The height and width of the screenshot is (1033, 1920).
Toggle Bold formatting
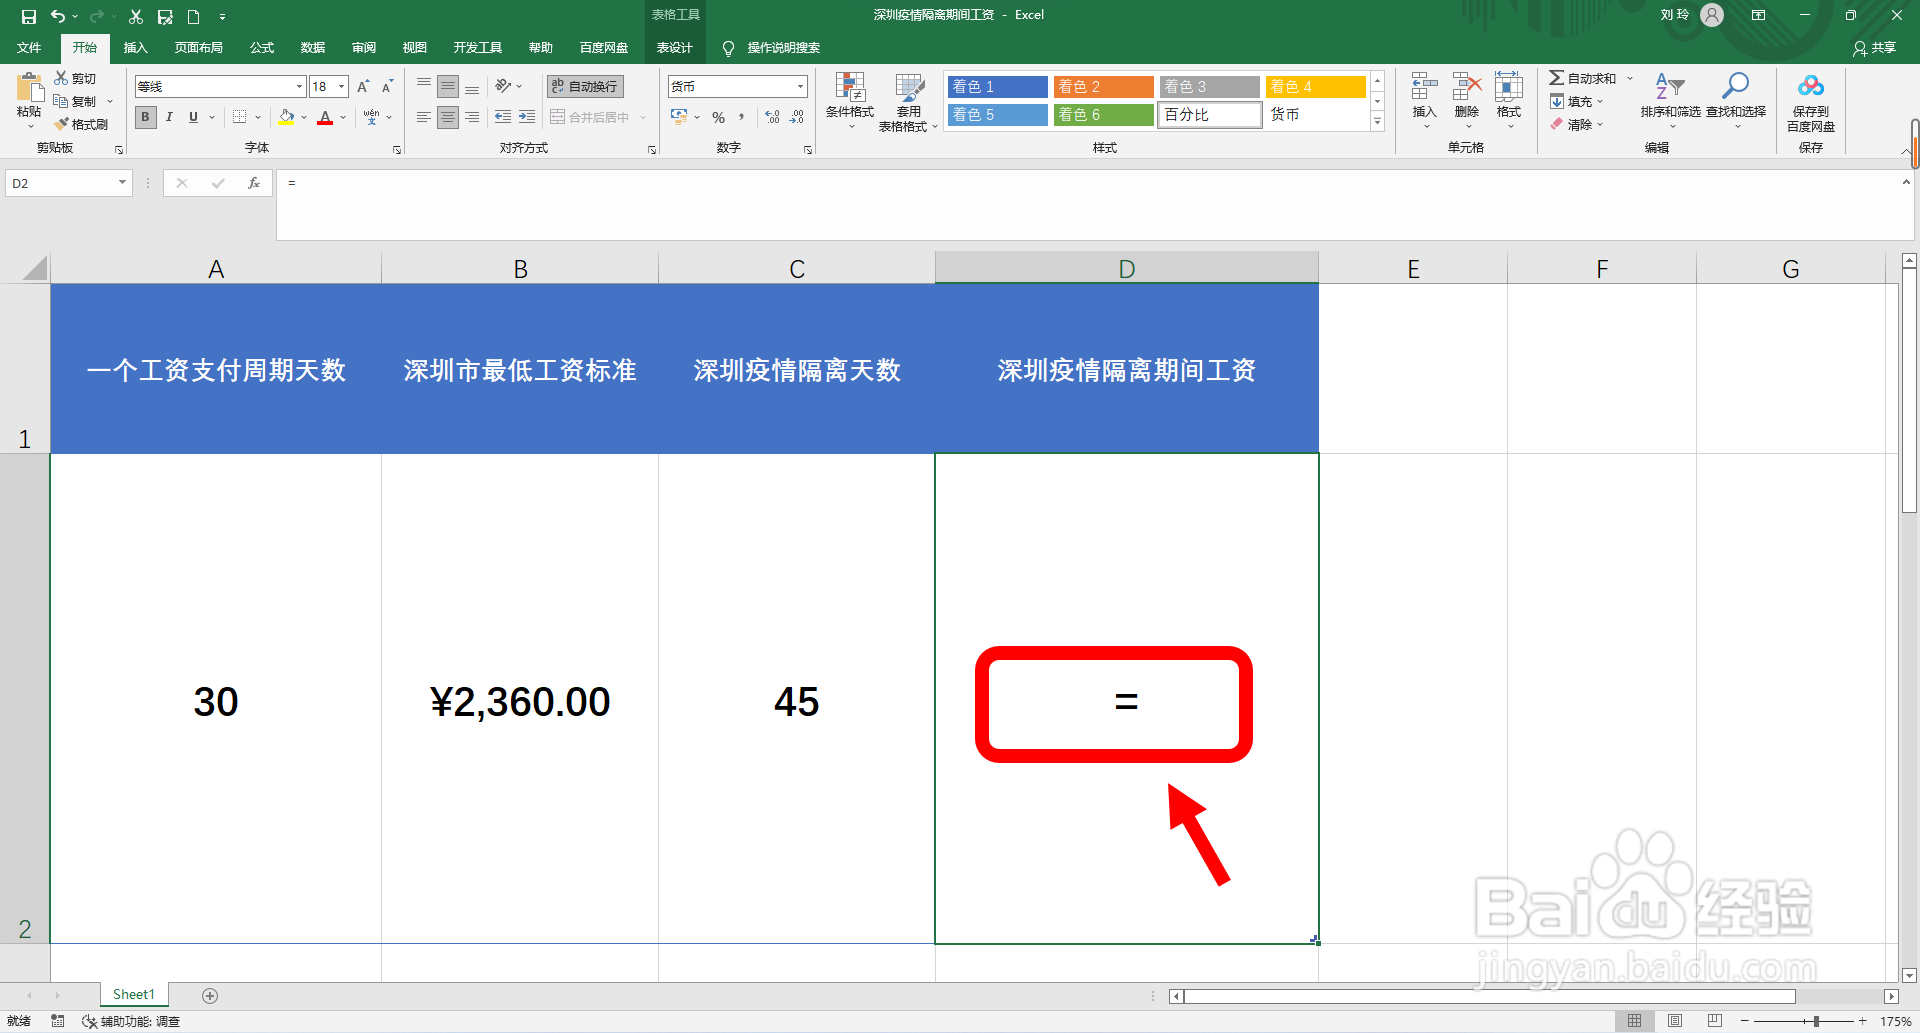[146, 117]
